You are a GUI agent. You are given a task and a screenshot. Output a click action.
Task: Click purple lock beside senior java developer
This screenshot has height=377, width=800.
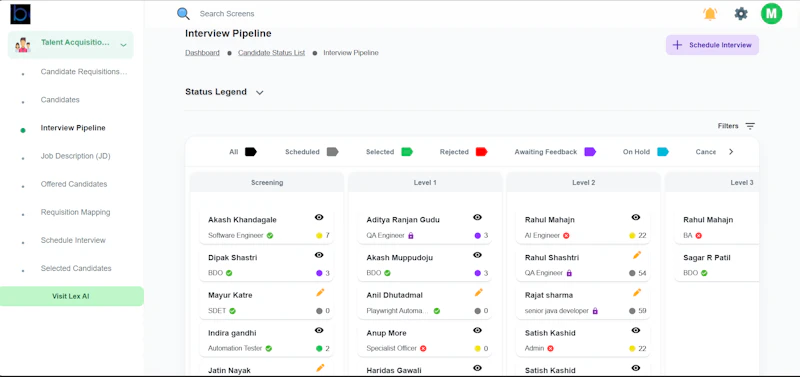pyautogui.click(x=595, y=311)
